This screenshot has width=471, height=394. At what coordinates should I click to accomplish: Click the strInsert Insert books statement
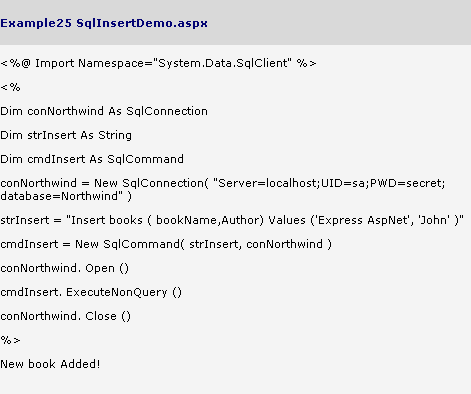(232, 220)
